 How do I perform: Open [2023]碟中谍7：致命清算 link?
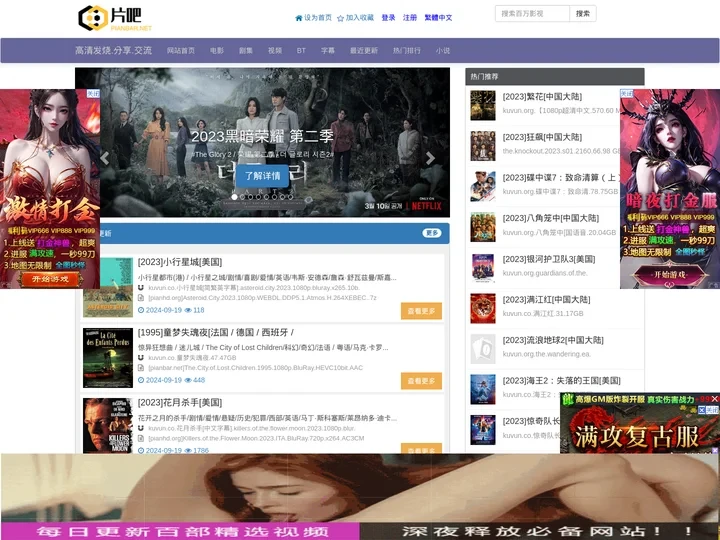pos(561,177)
